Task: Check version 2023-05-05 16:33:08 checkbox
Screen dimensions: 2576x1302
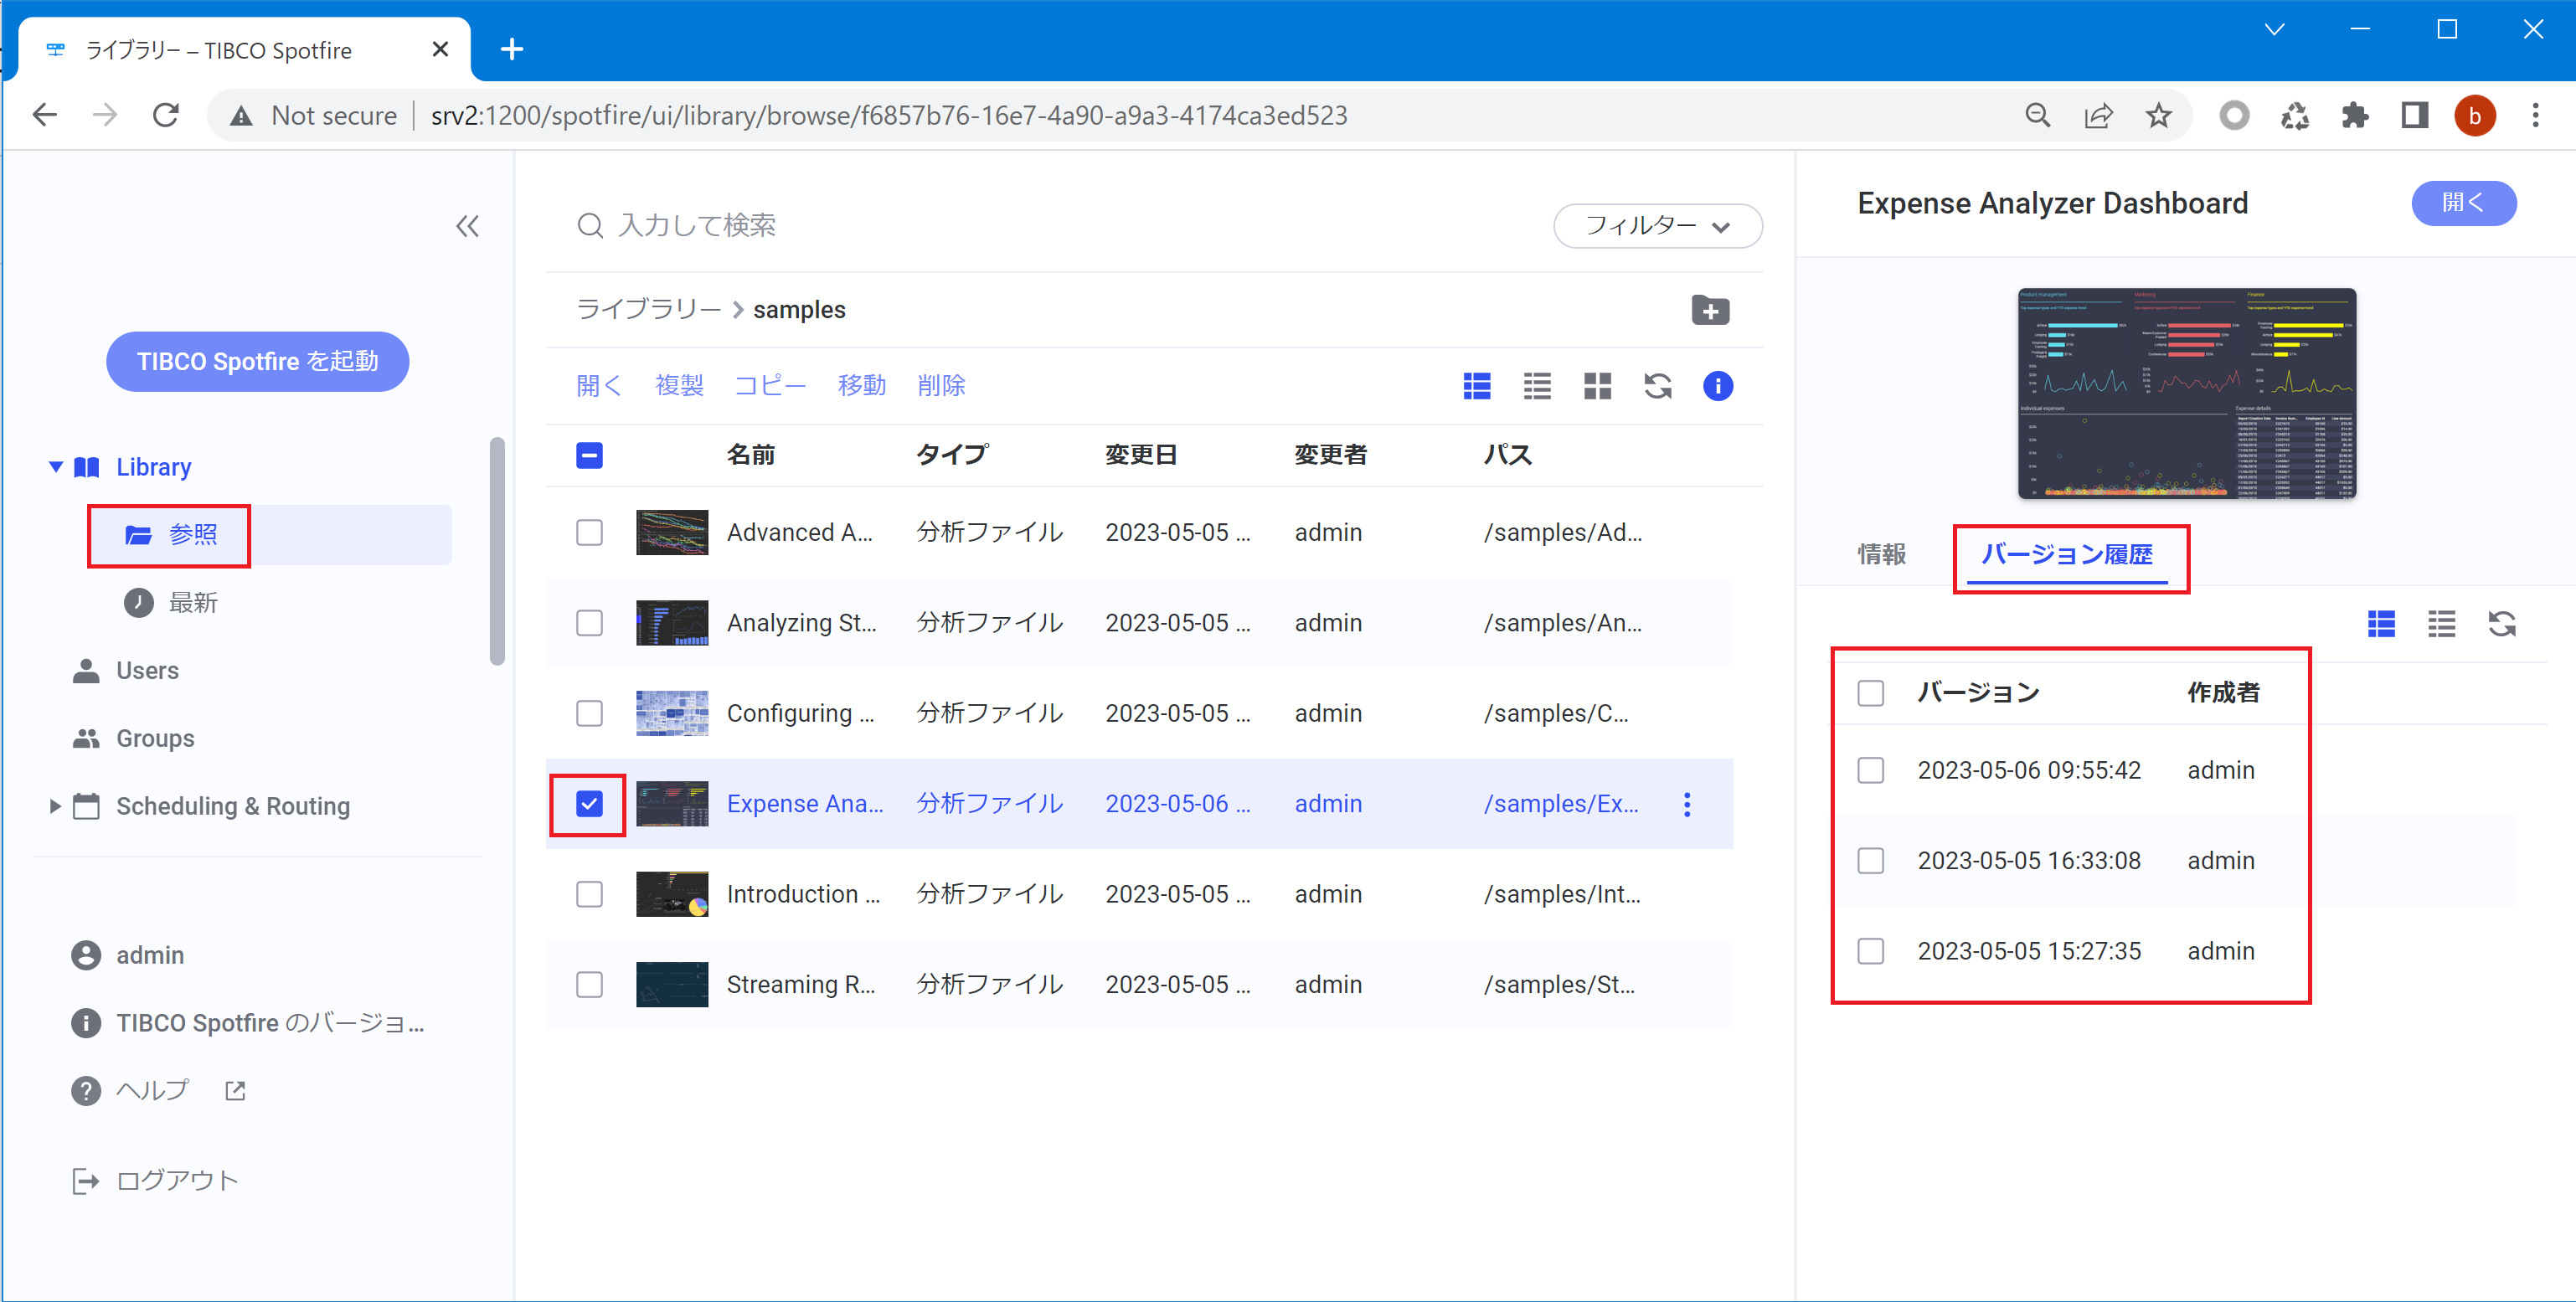Action: point(1870,861)
